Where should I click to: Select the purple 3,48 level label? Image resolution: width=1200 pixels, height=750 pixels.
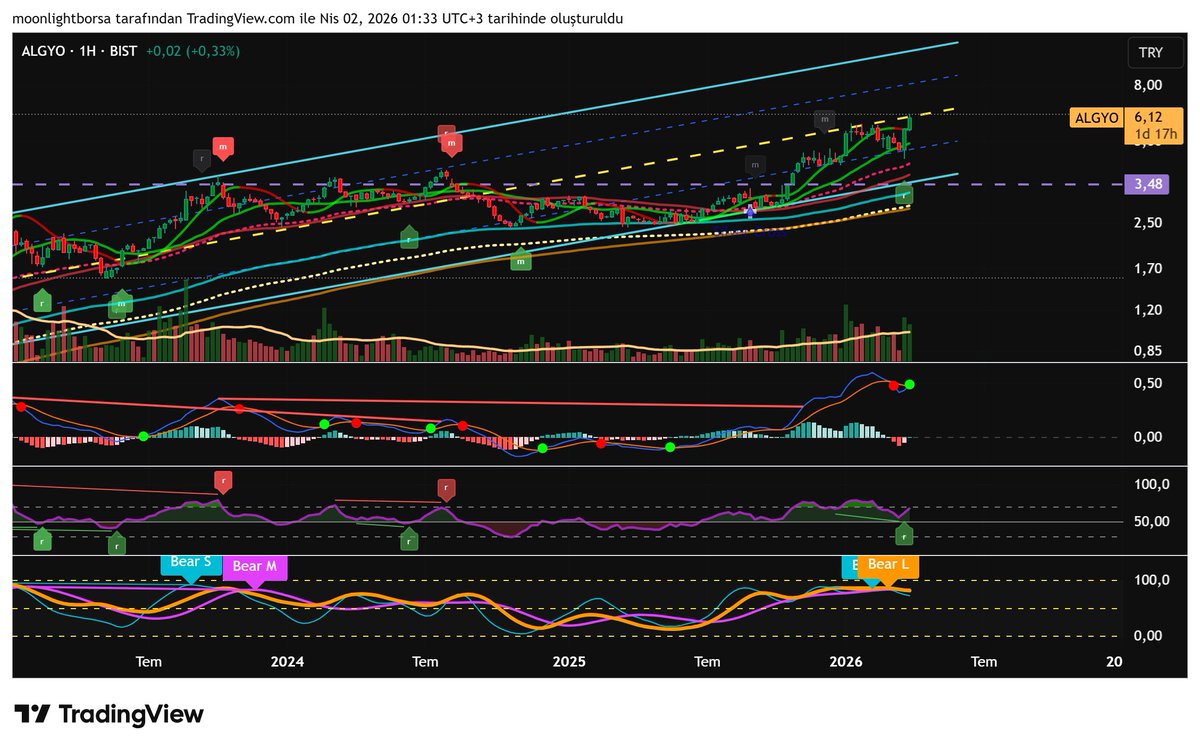coord(1145,184)
